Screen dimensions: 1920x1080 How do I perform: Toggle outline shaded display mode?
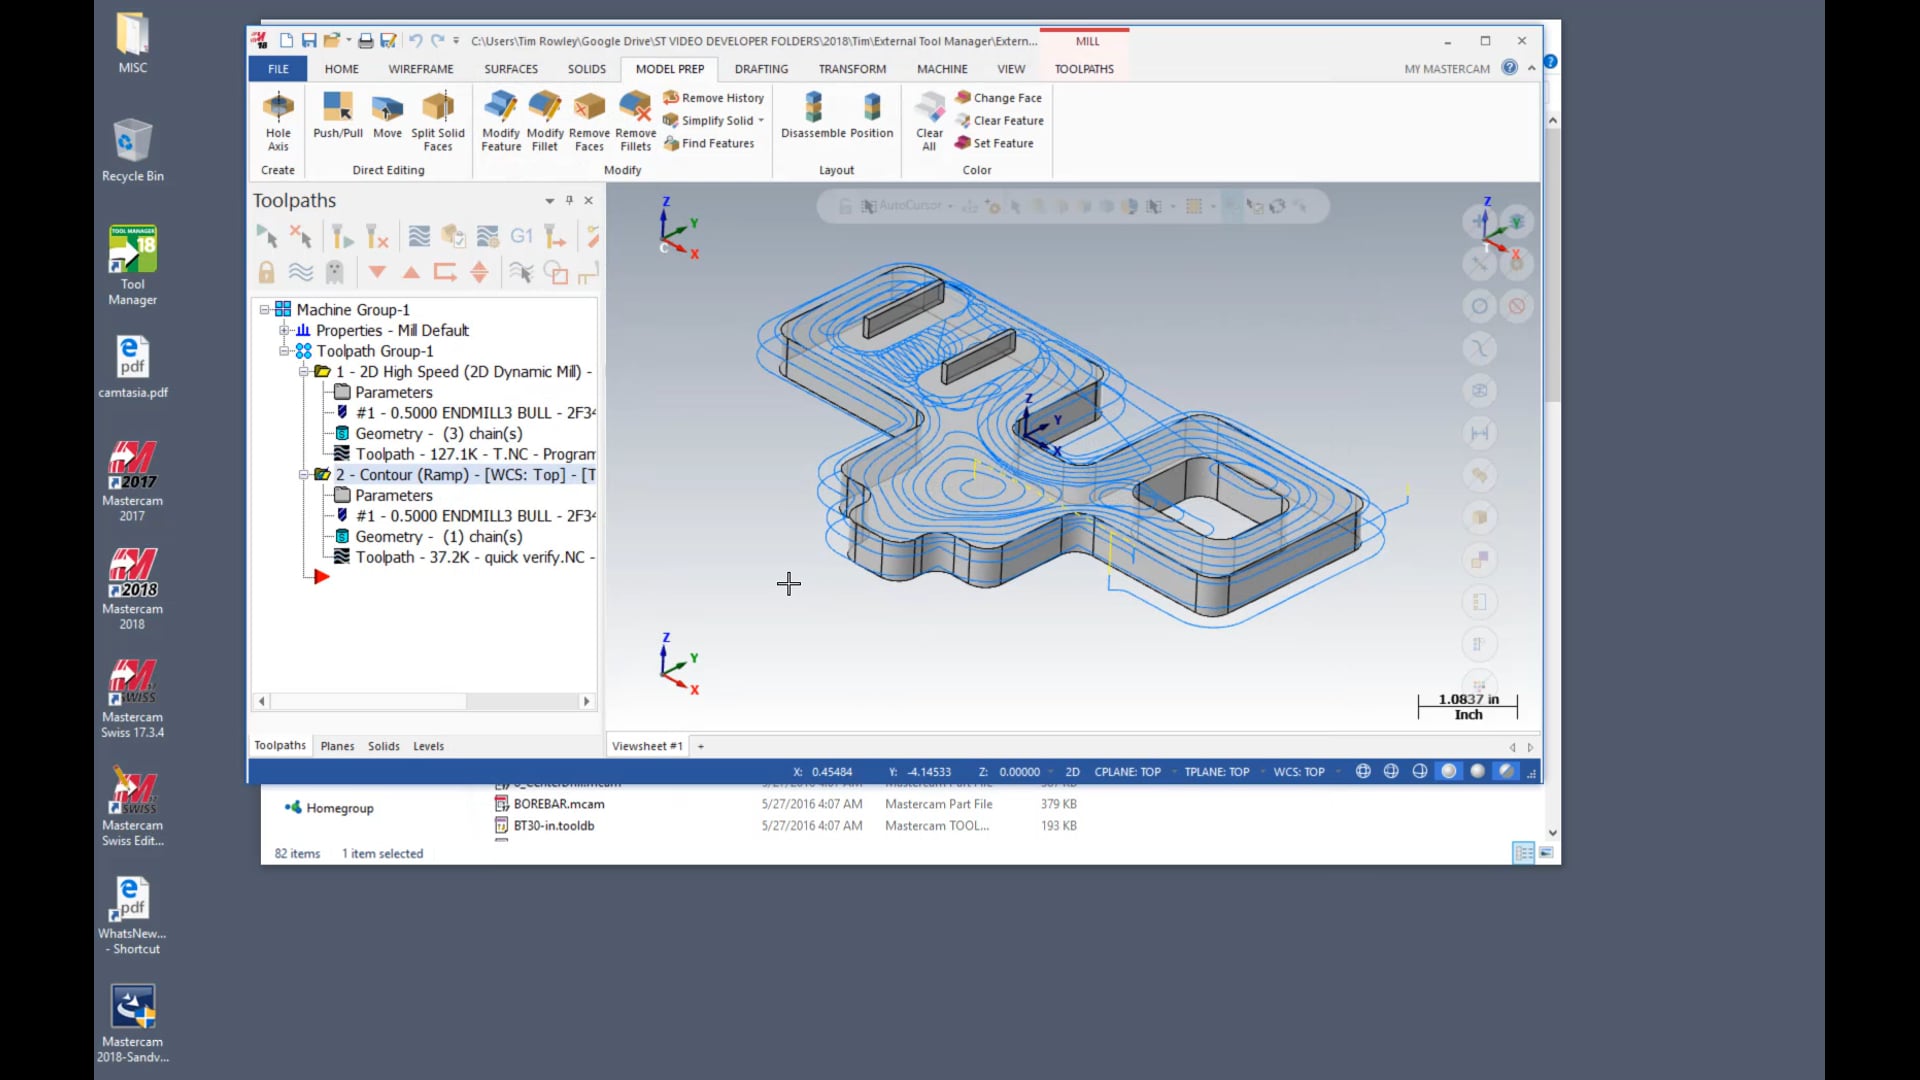coord(1449,771)
